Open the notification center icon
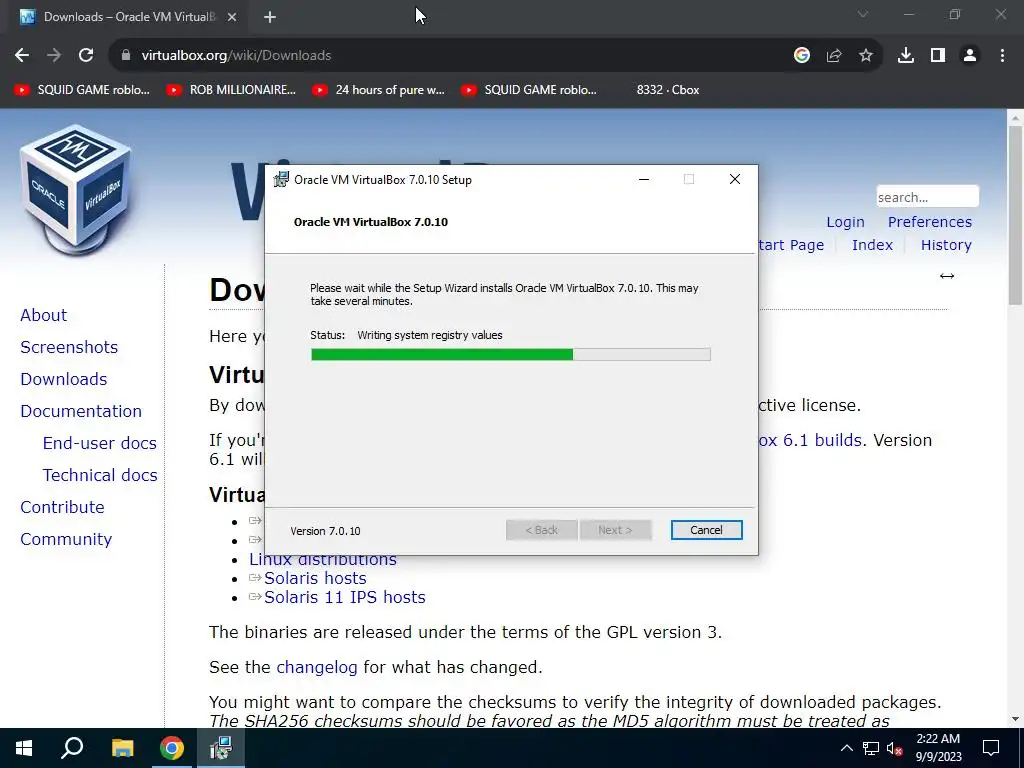Image resolution: width=1024 pixels, height=768 pixels. tap(991, 748)
